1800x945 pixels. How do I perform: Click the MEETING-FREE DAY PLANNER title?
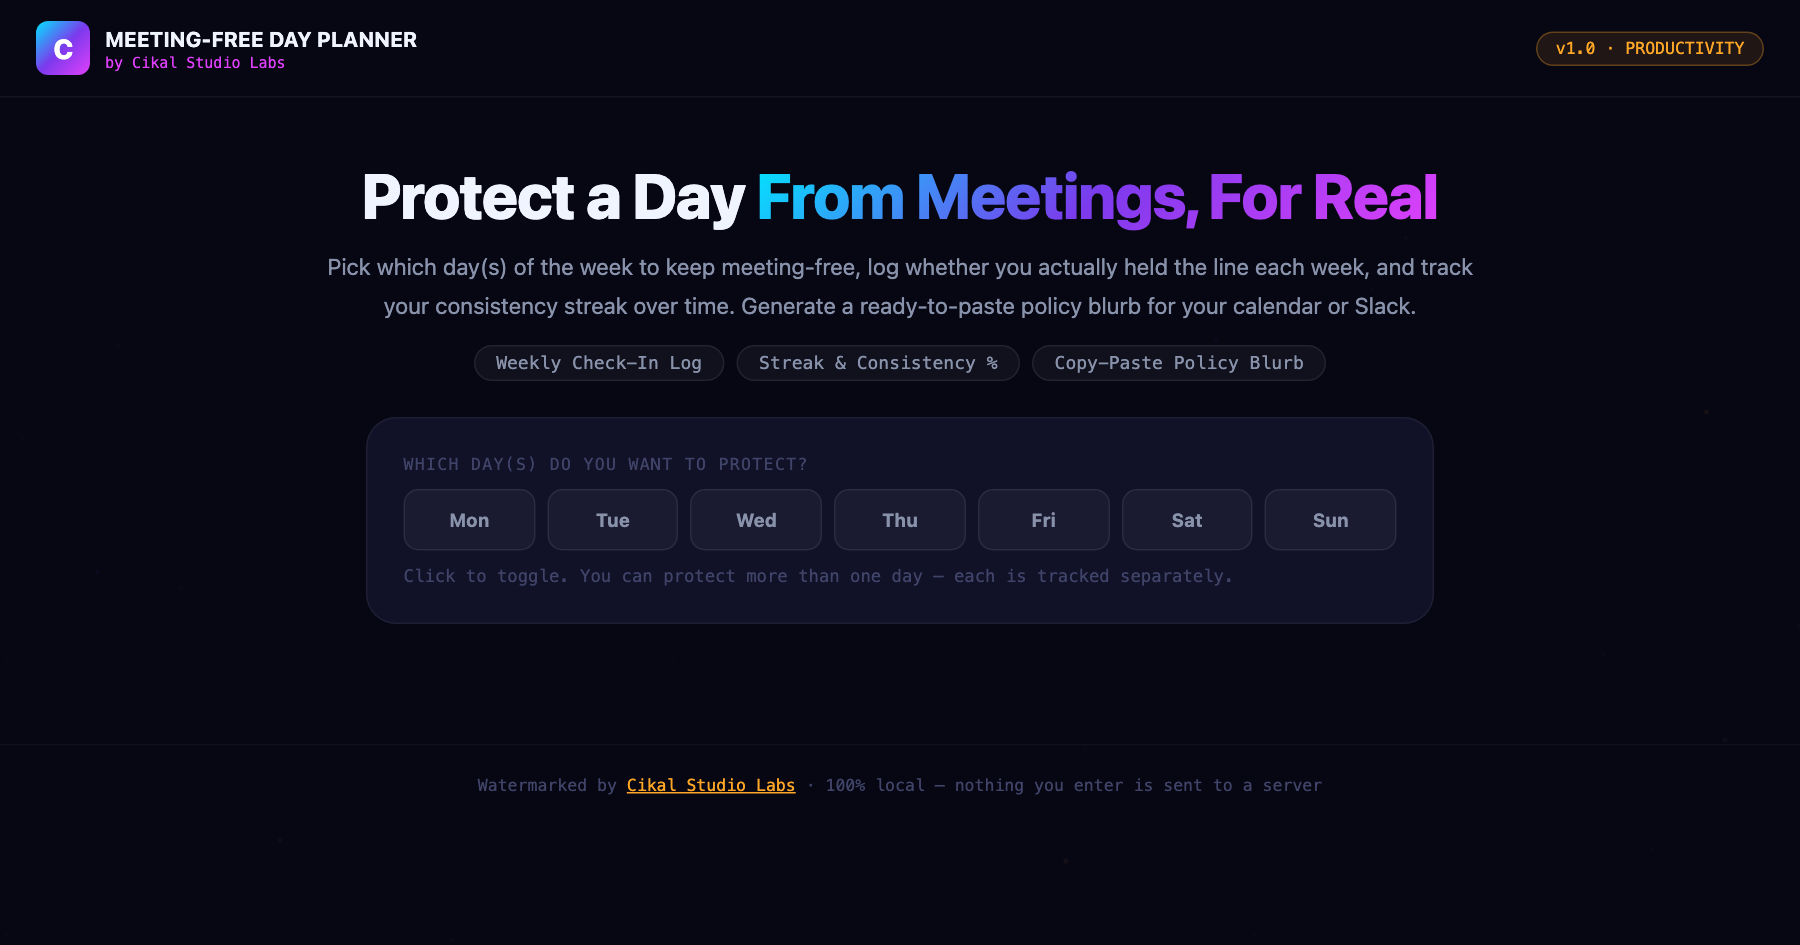tap(261, 40)
